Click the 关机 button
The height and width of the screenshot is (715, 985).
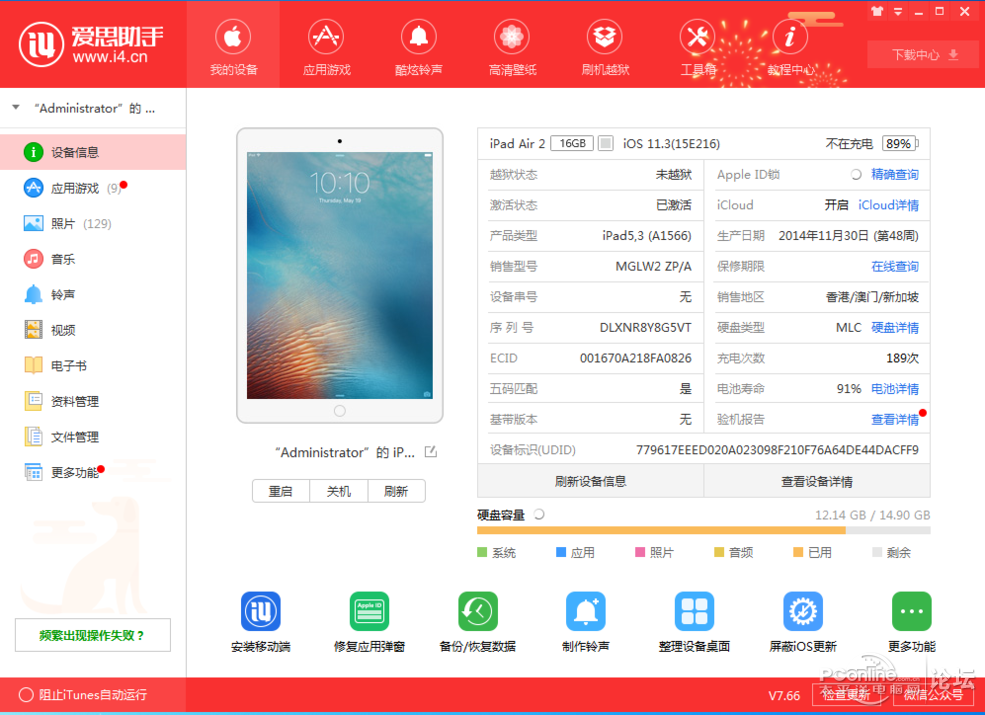click(339, 491)
